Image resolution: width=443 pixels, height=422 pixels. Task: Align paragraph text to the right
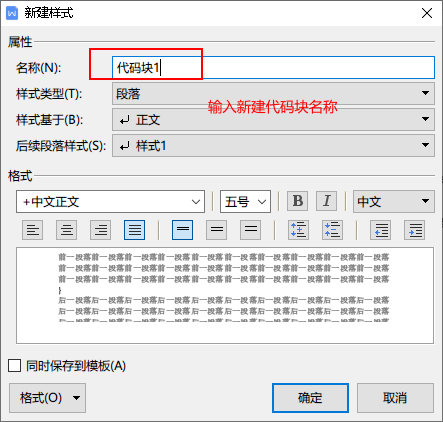[101, 230]
